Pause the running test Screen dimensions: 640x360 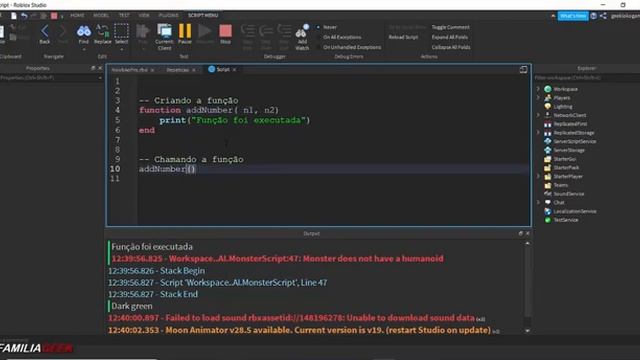185,31
